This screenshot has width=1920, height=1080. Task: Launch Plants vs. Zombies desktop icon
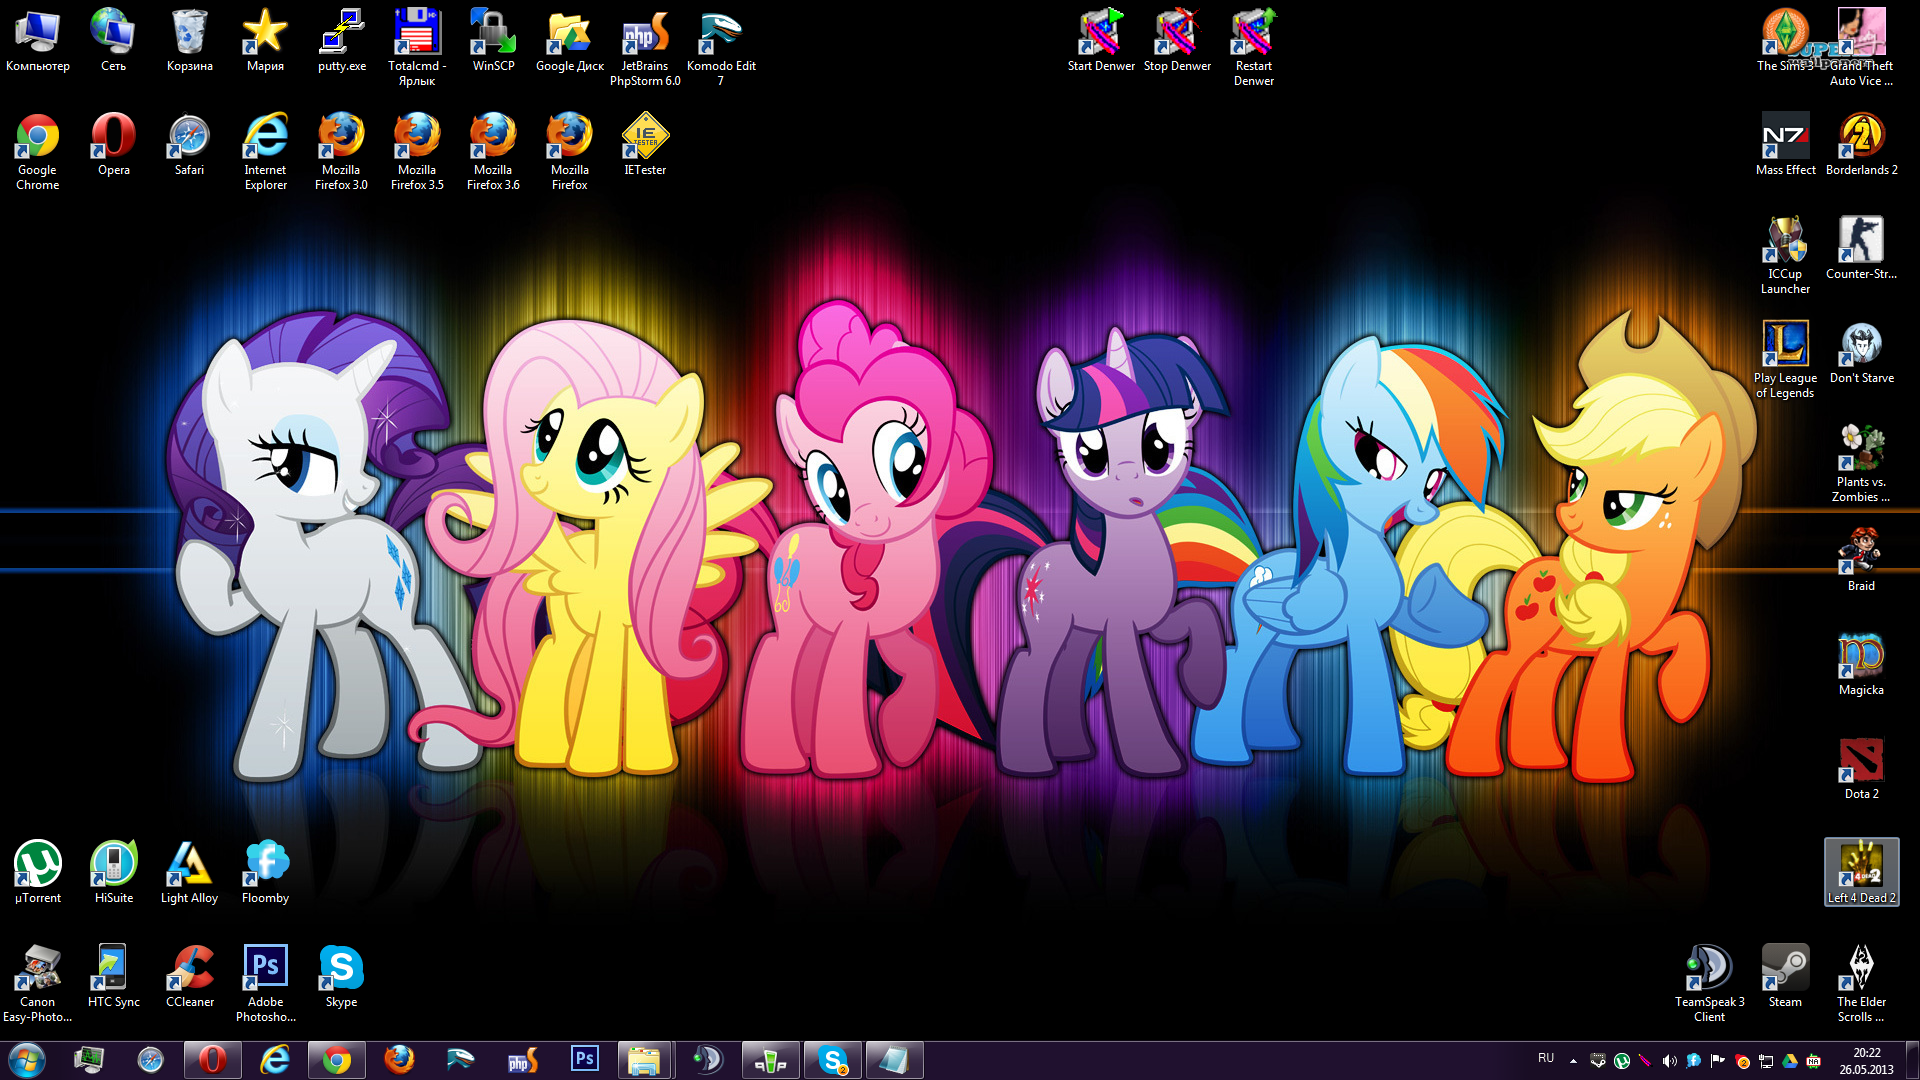coord(1861,463)
